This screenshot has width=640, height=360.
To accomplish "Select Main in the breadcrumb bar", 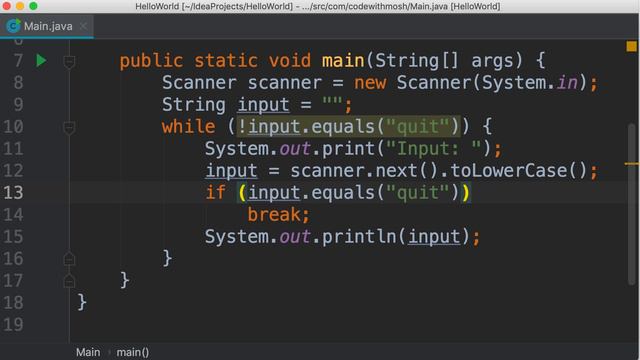I will [88, 352].
